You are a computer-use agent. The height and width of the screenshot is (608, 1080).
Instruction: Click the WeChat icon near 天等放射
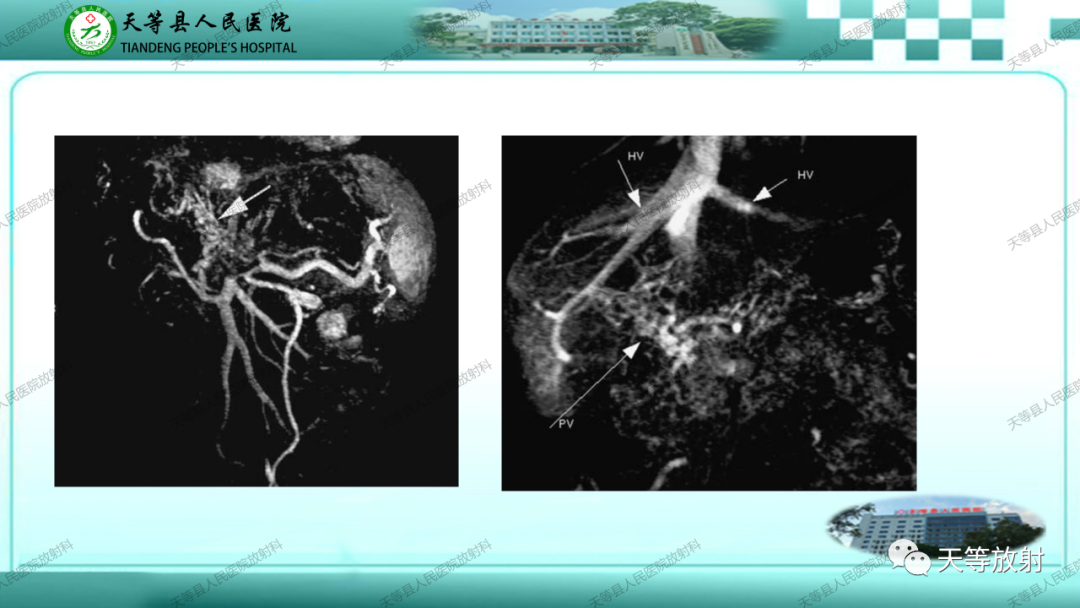(x=909, y=558)
